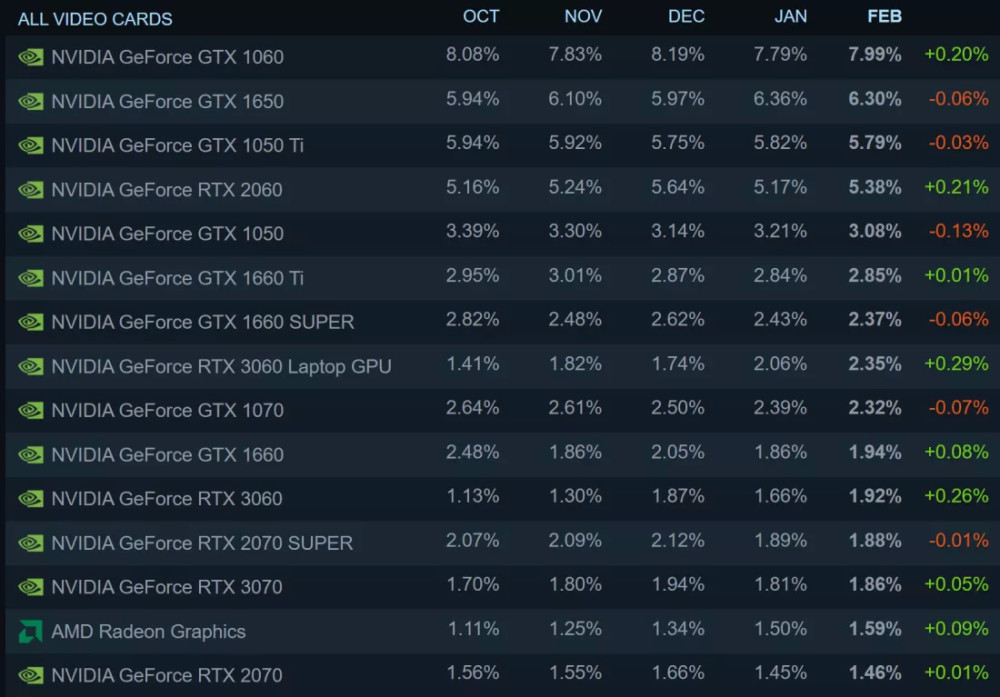Click the NVIDIA icon for RTX 3060 Laptop GPU
1000x697 pixels.
[x=30, y=366]
